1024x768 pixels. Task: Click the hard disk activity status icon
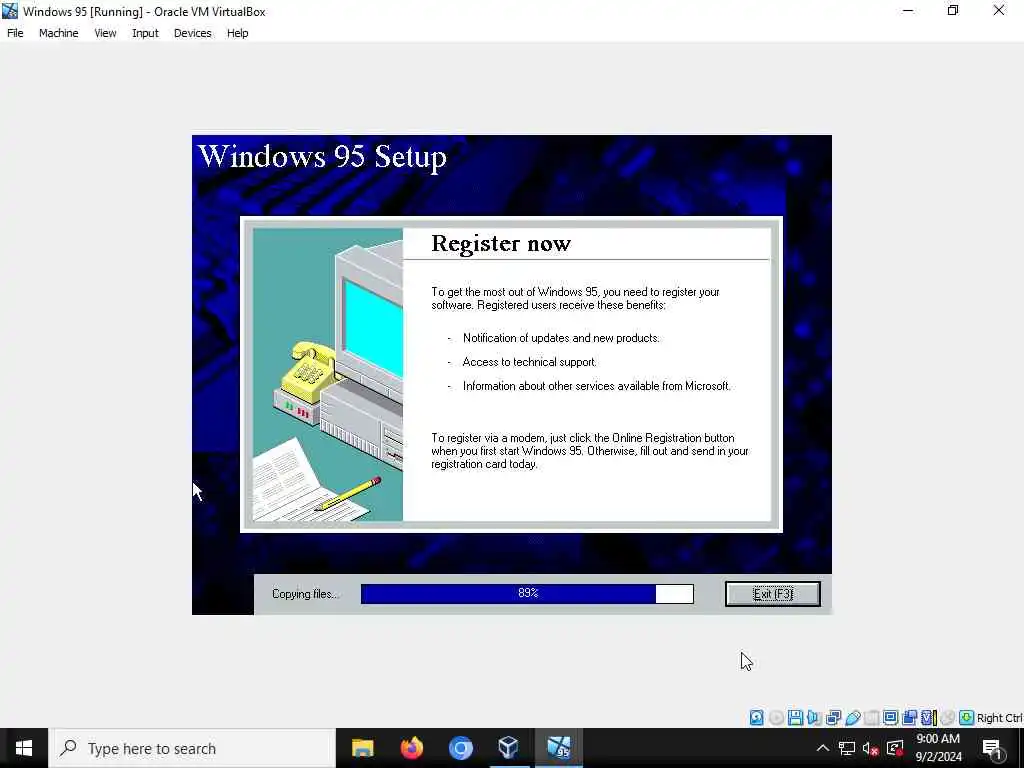coord(756,718)
